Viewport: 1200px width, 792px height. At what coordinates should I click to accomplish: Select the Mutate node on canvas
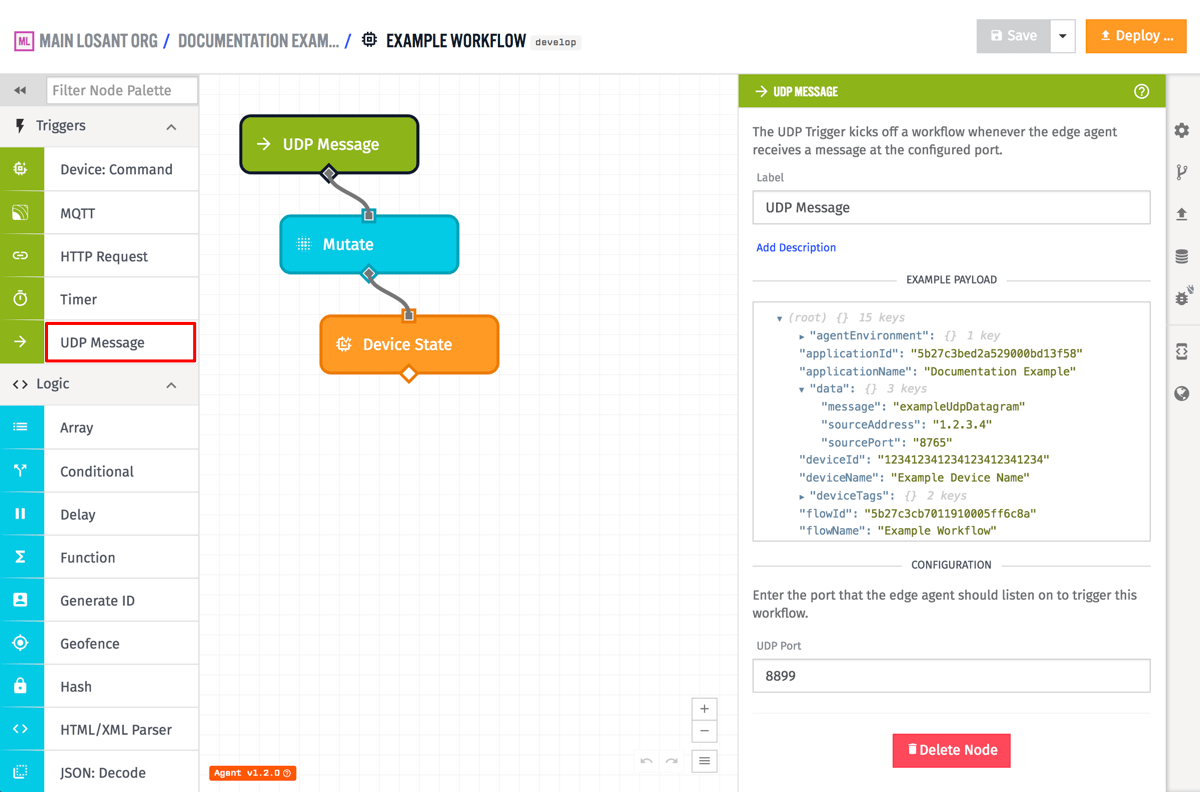tap(369, 244)
